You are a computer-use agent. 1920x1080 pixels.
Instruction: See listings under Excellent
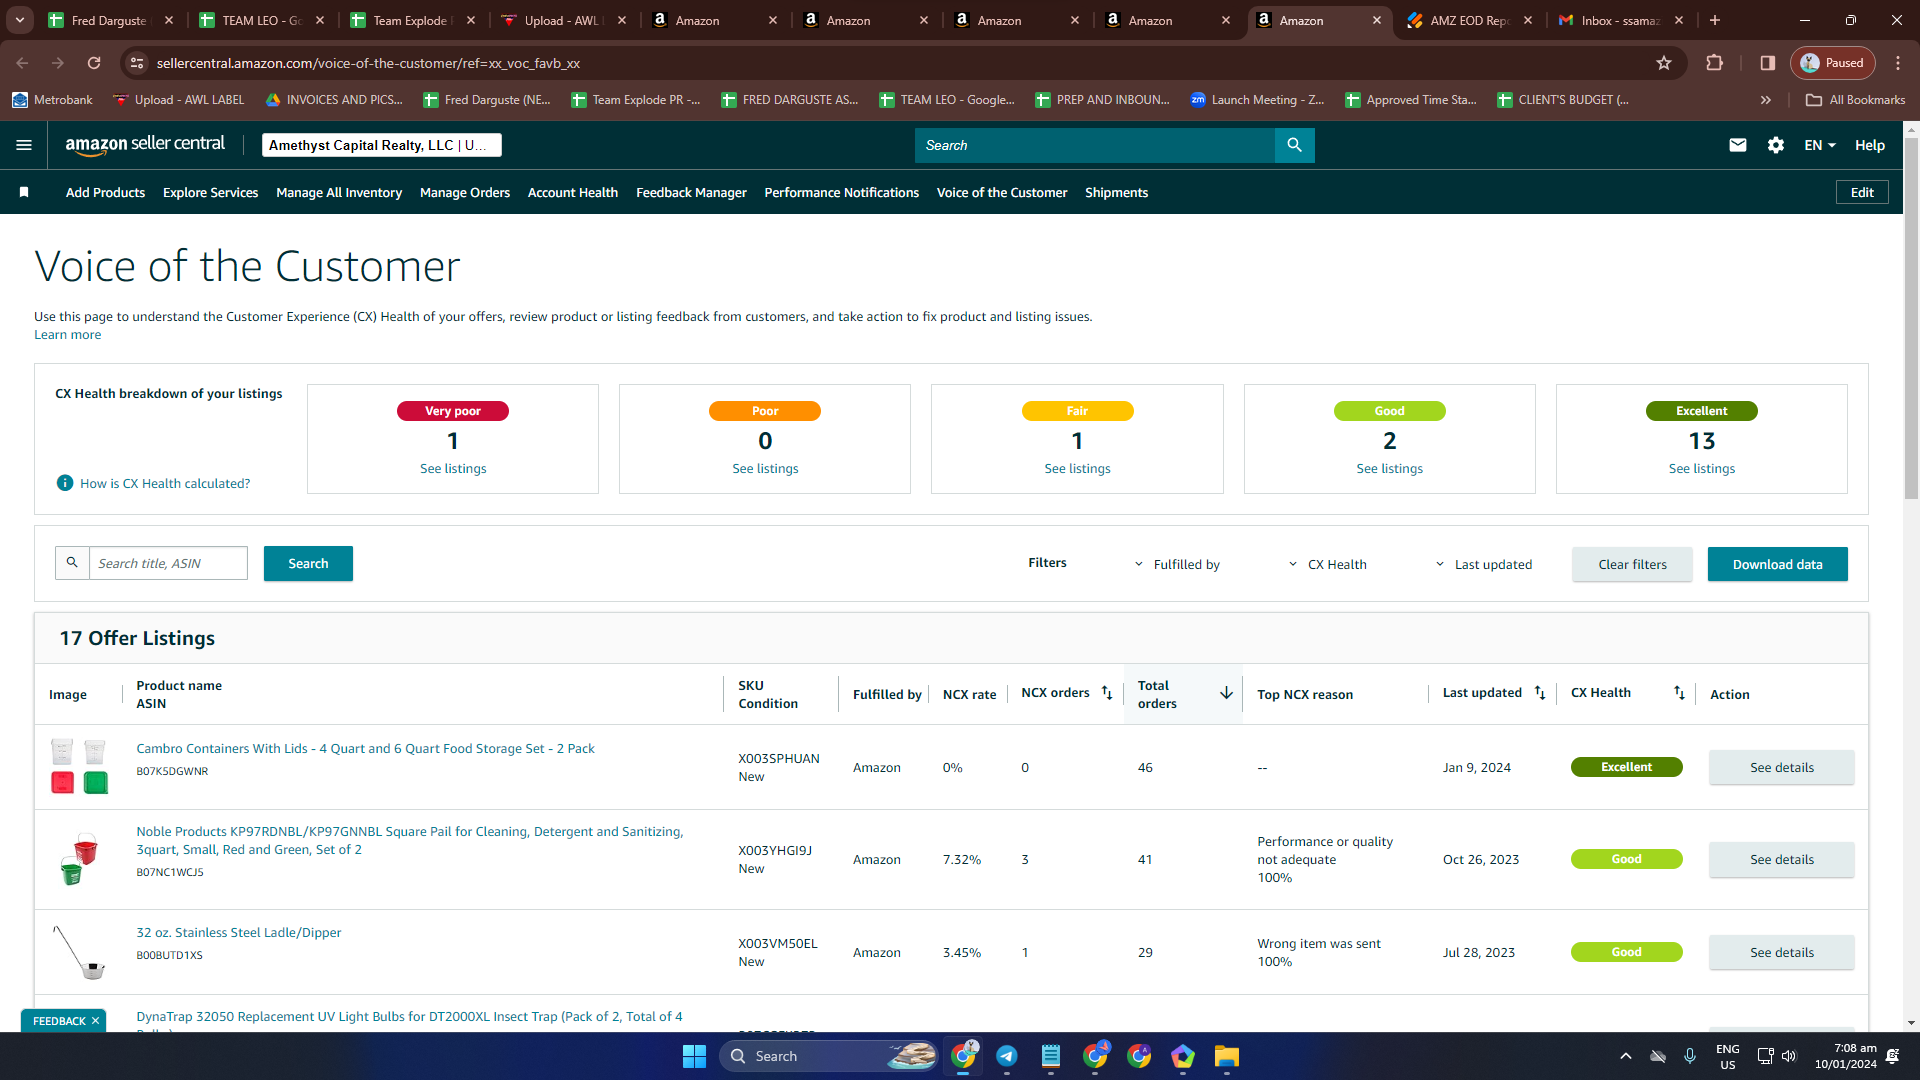click(x=1701, y=468)
